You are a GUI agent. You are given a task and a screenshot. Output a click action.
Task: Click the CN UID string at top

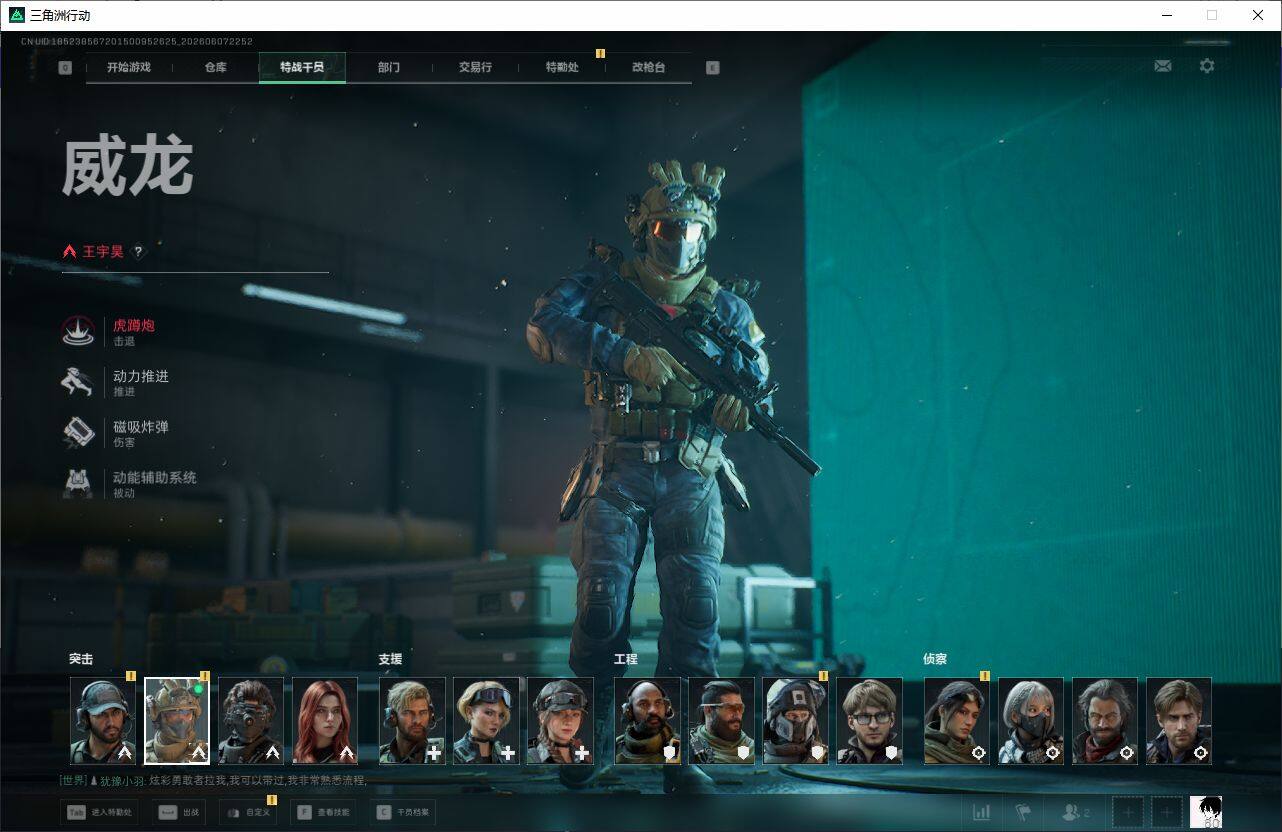click(137, 42)
